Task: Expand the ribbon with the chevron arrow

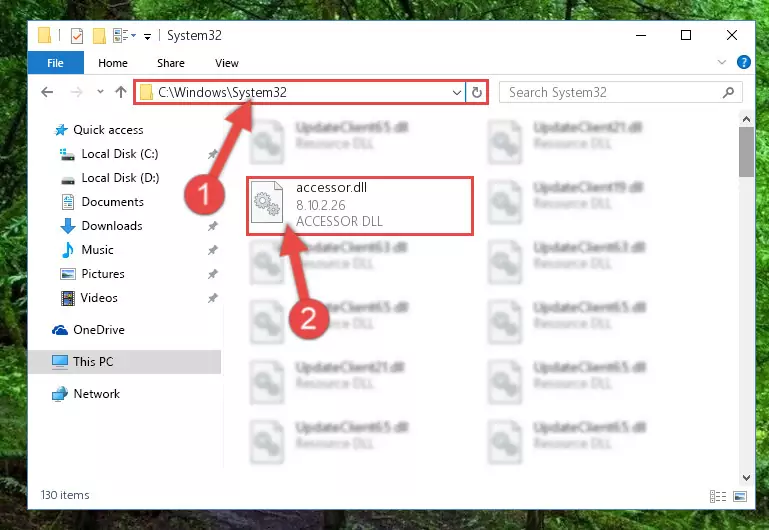Action: coord(721,62)
